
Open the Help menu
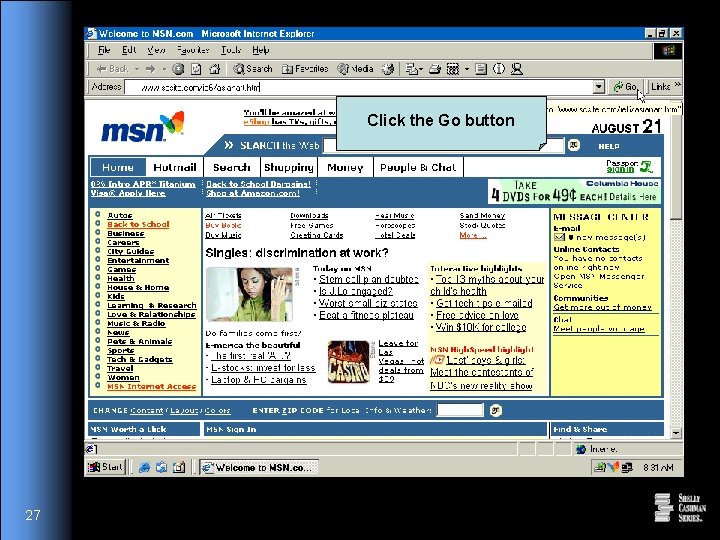[260, 50]
